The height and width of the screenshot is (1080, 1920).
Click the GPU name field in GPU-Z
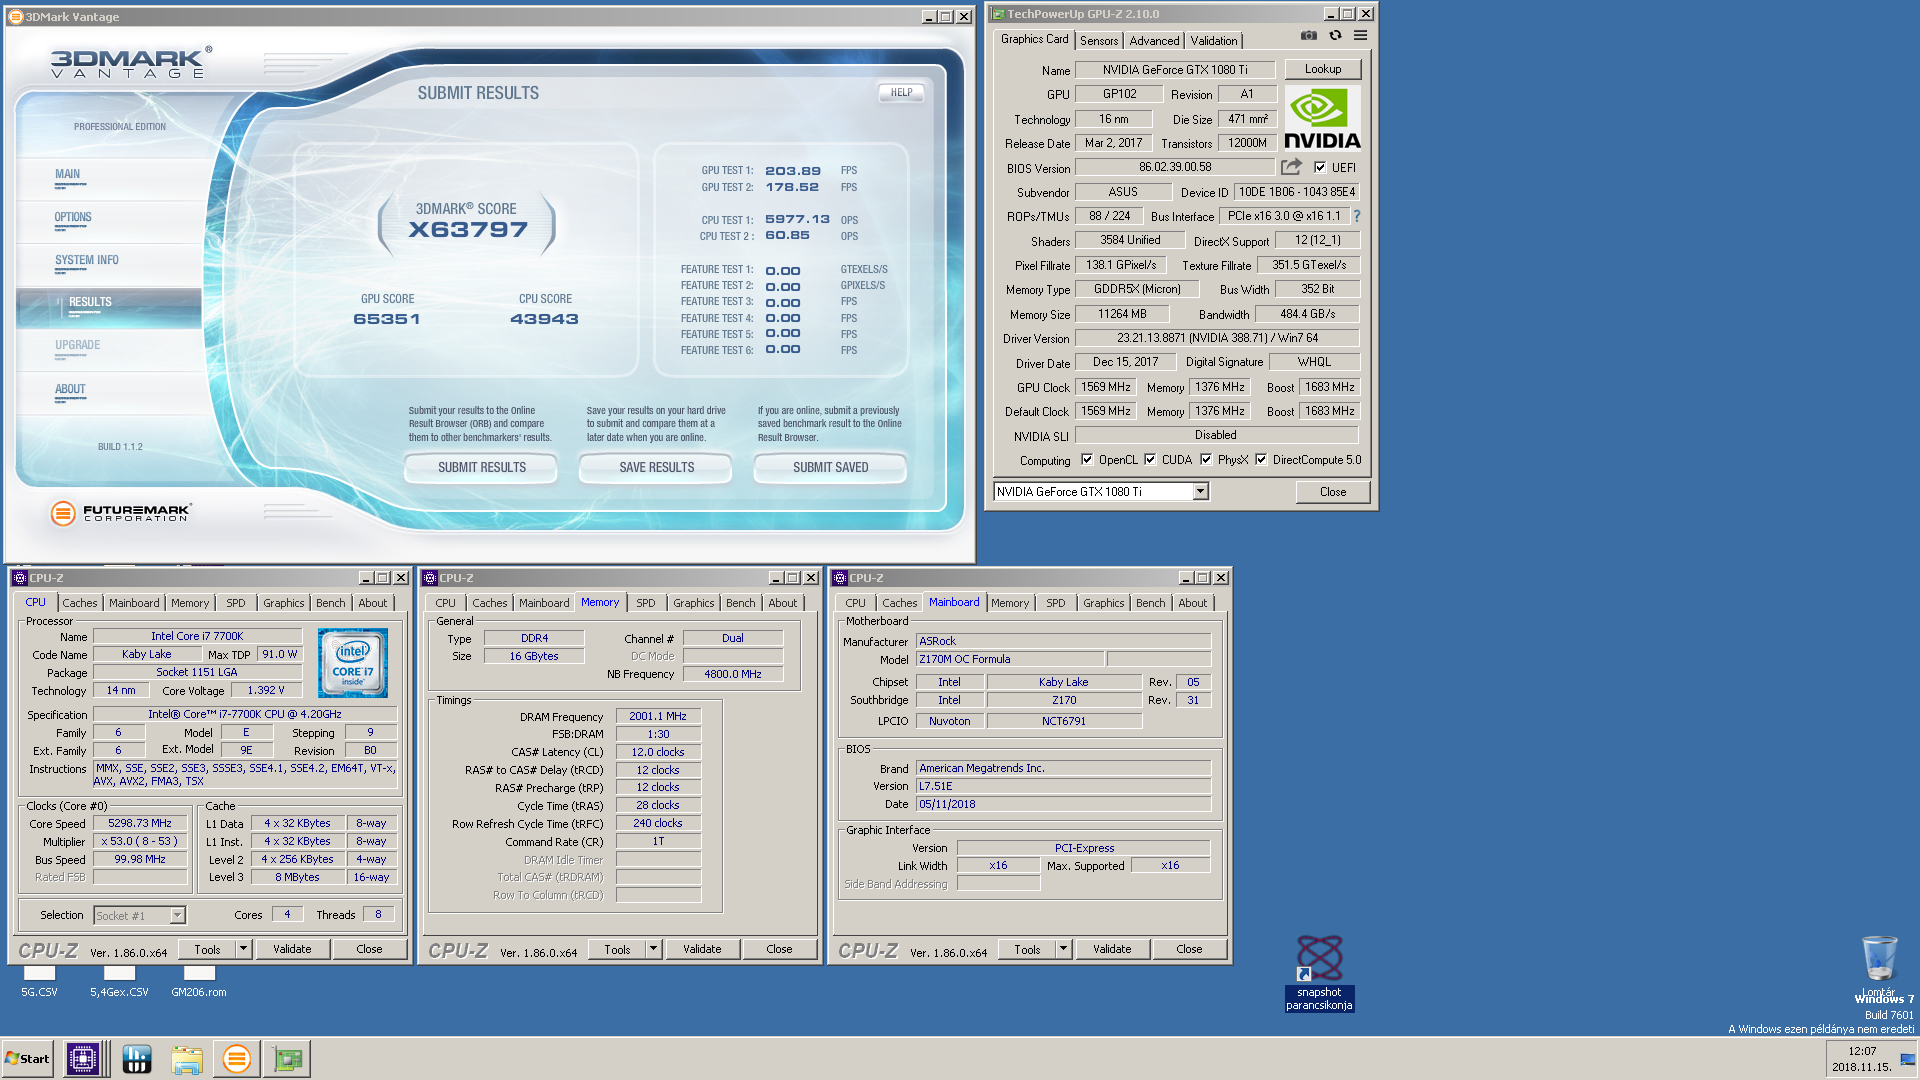(1175, 70)
